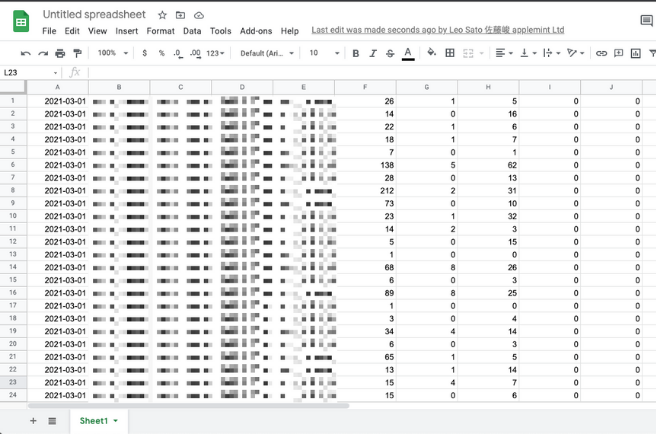Add a new sheet
Image resolution: width=656 pixels, height=434 pixels.
(x=33, y=421)
